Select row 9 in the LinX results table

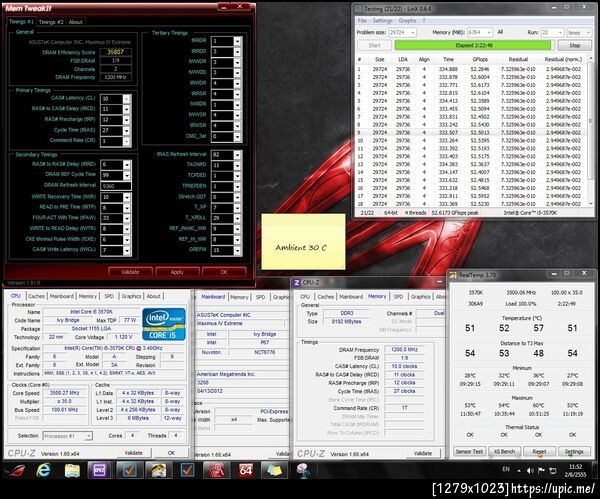tap(471, 133)
